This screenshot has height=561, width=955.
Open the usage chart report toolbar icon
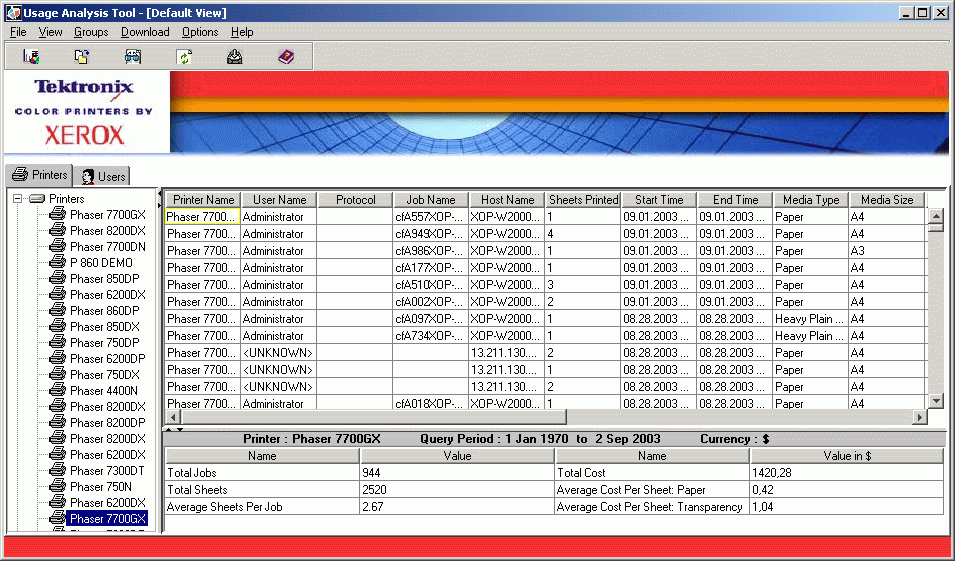(x=31, y=57)
